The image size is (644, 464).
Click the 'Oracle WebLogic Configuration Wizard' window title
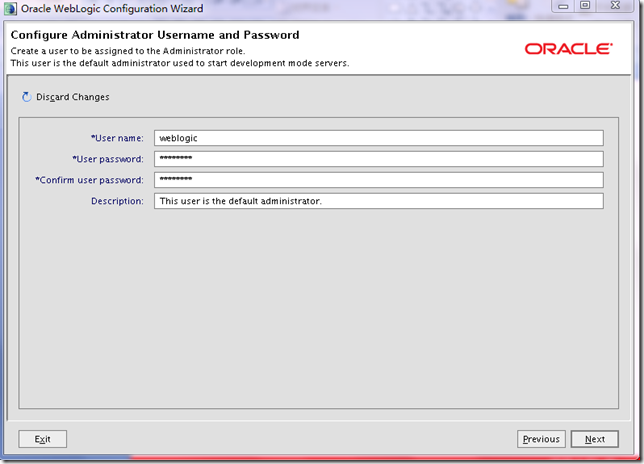[112, 9]
